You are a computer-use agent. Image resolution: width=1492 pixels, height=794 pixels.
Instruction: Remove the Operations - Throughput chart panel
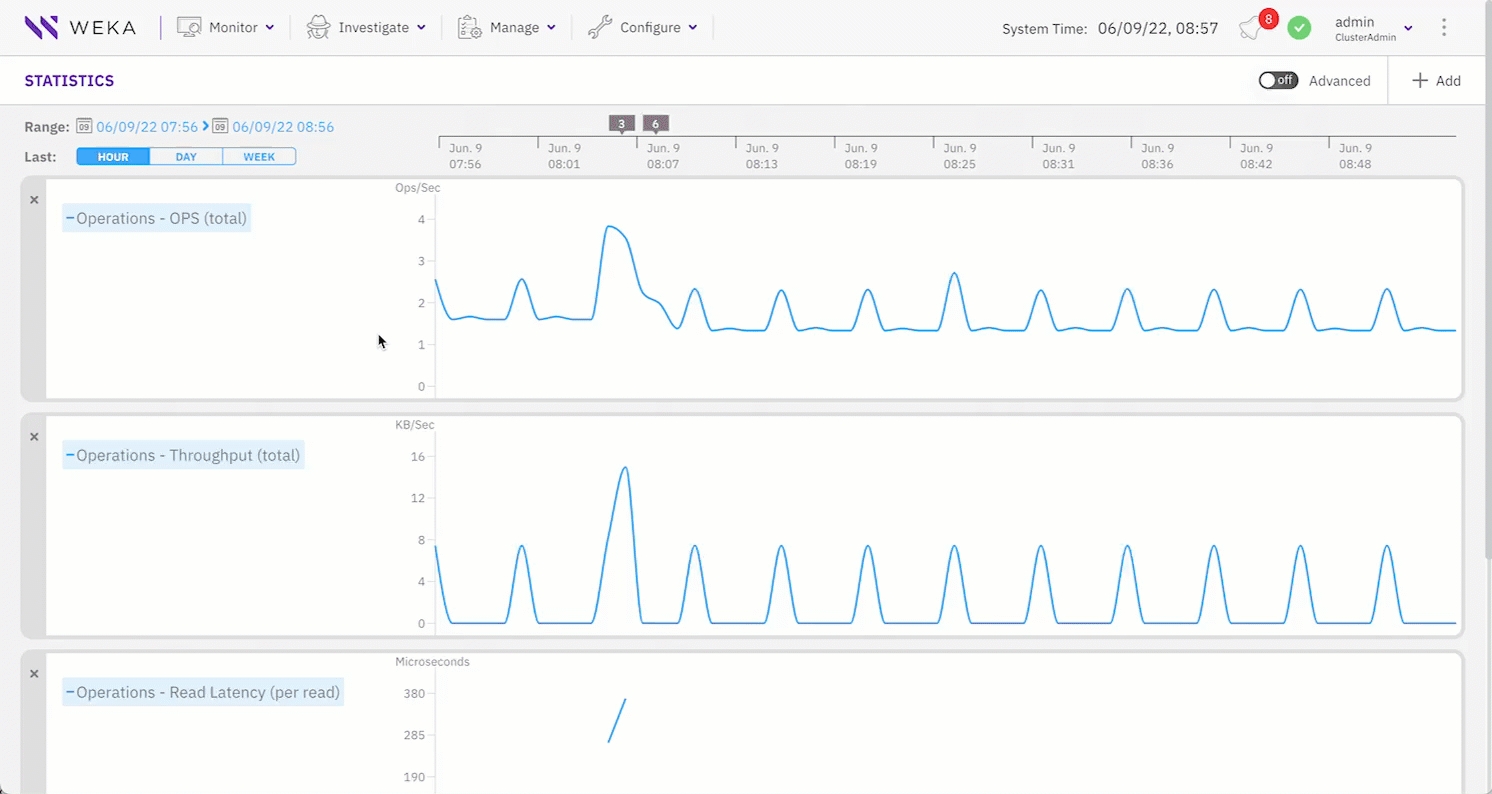34,437
